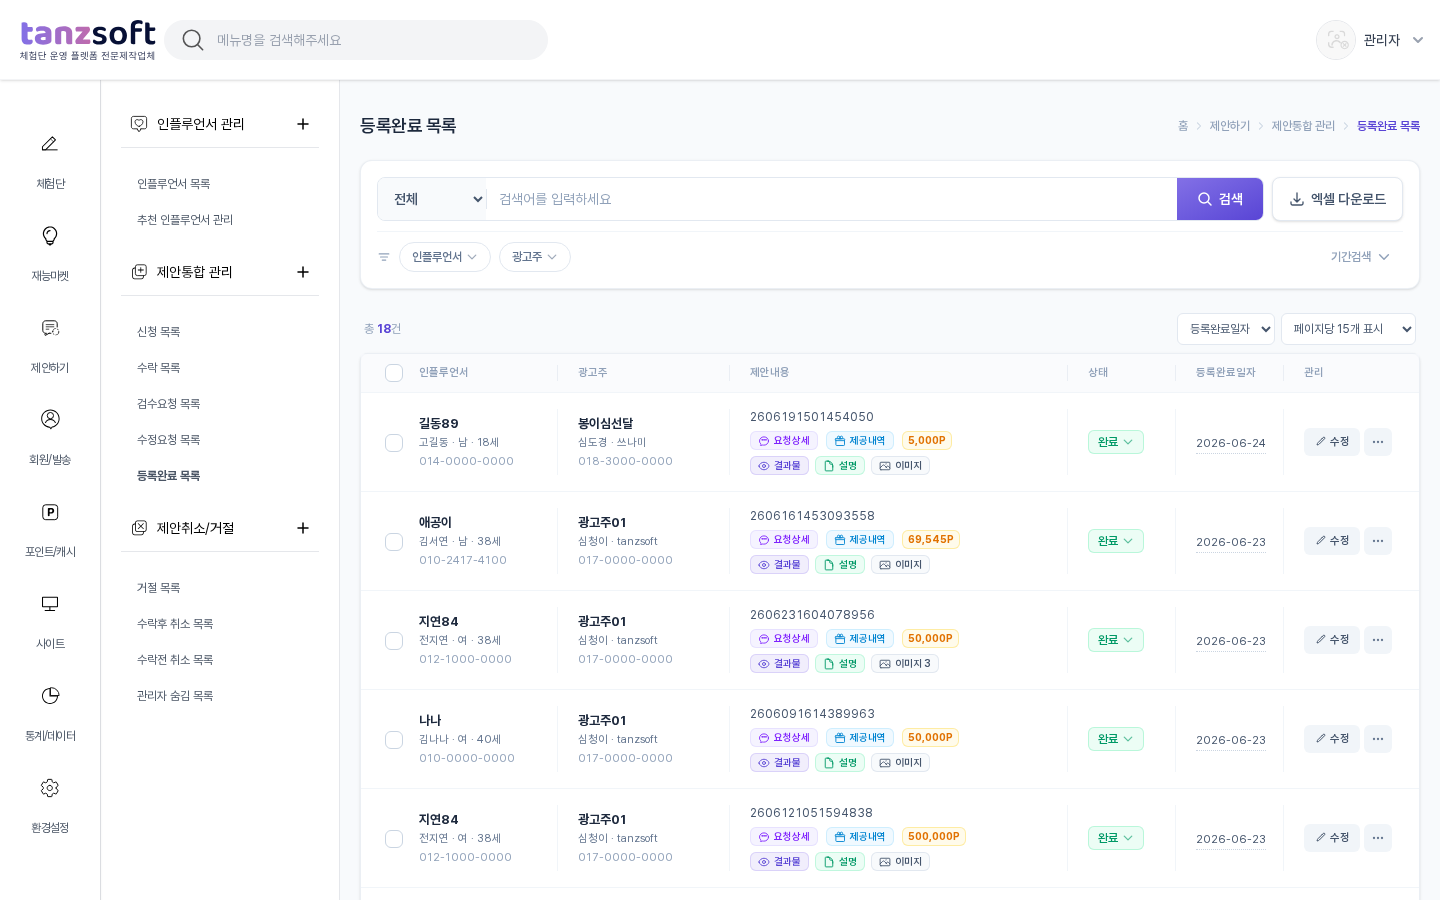This screenshot has width=1440, height=900.
Task: Open the 제안하기 chat icon
Action: [49, 328]
